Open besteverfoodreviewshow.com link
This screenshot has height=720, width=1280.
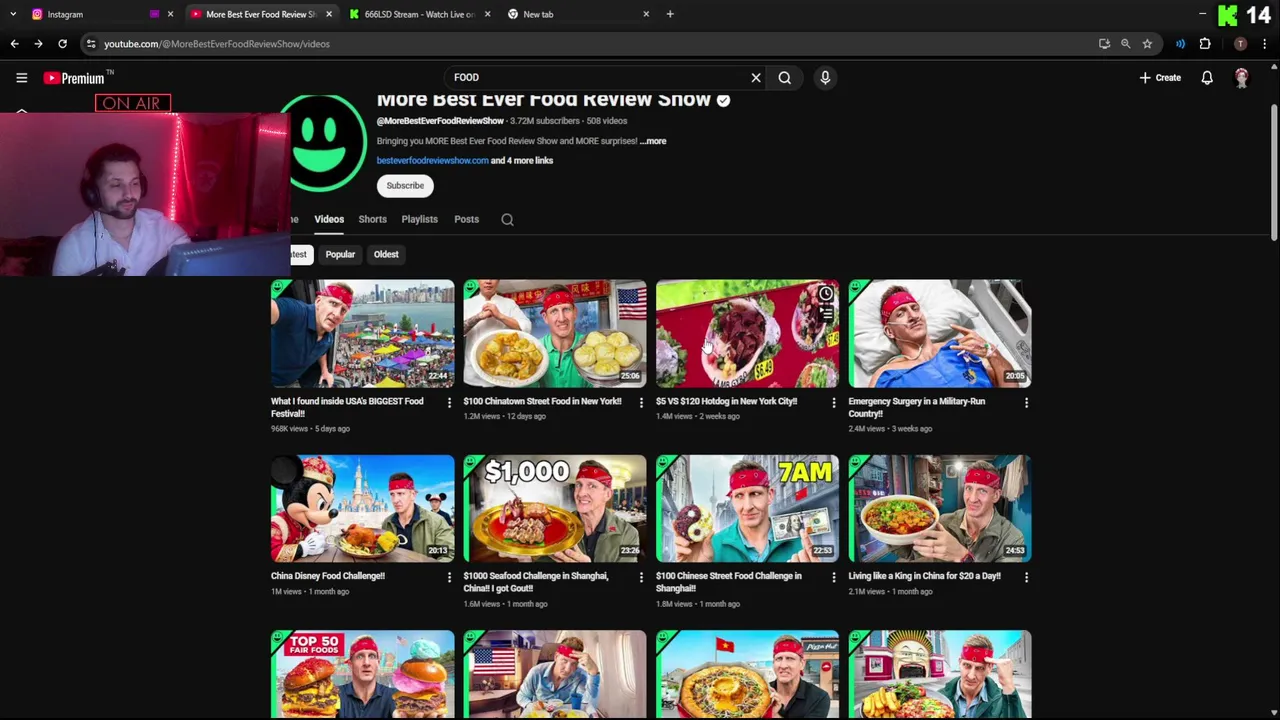[432, 160]
